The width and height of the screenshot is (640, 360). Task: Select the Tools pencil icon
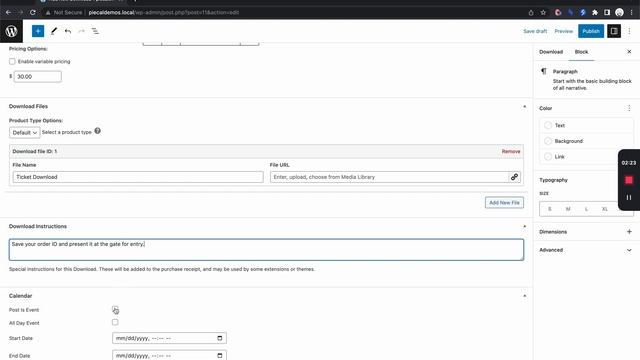pos(54,31)
